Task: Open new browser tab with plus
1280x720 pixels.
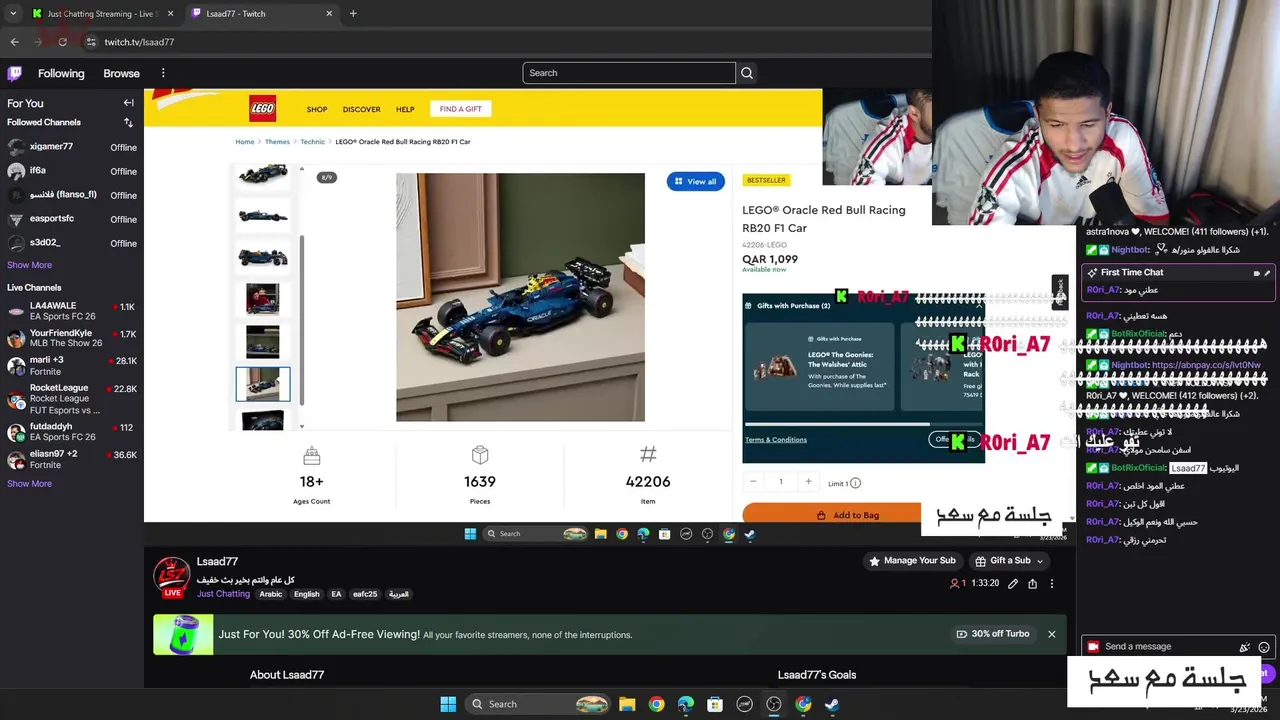Action: tap(353, 14)
